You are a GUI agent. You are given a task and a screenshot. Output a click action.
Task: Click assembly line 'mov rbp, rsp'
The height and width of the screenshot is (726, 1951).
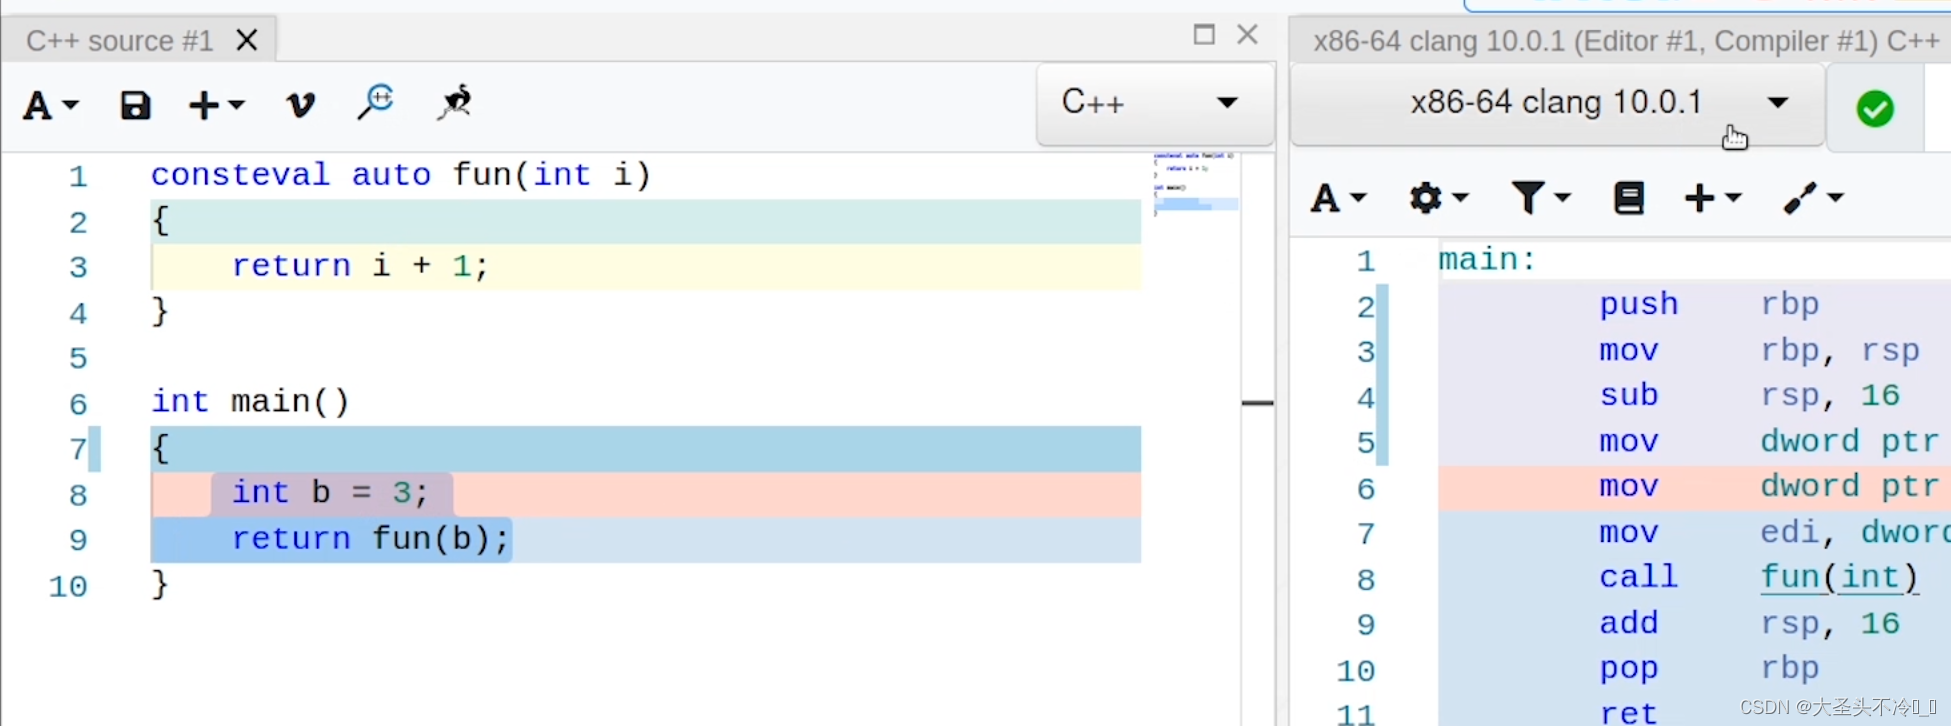pos(1759,350)
